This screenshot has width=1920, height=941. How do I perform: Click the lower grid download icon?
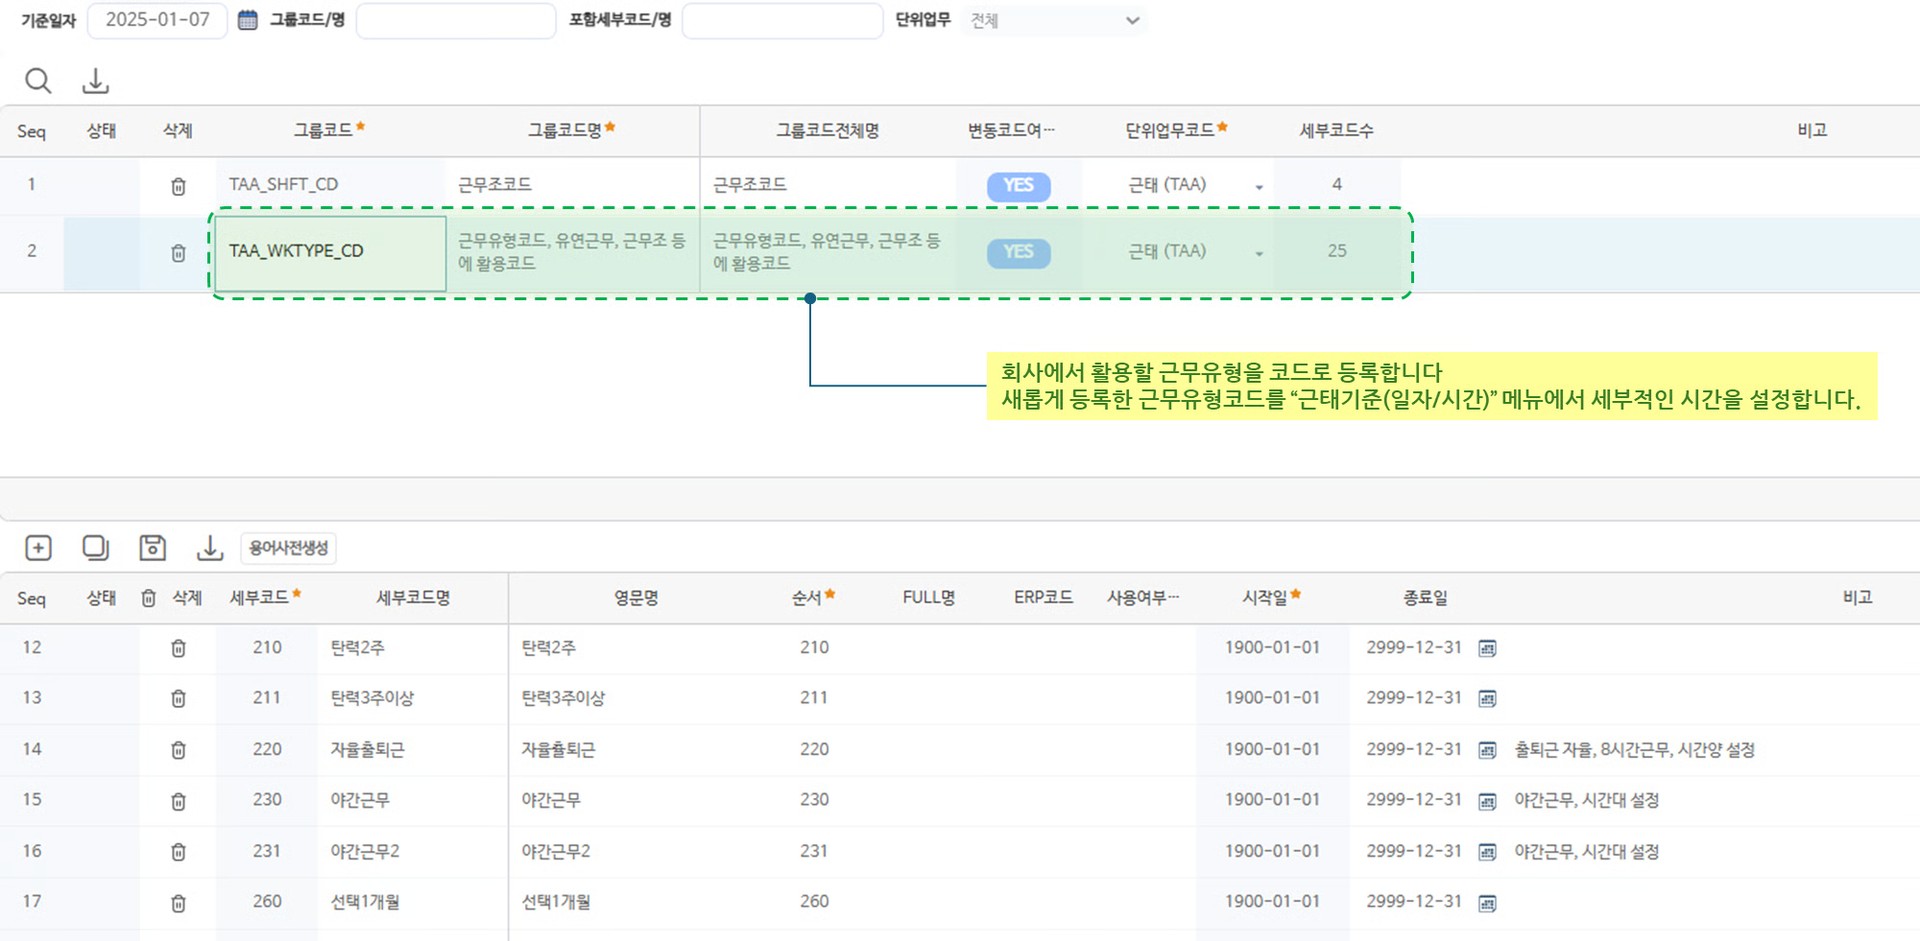pos(209,548)
